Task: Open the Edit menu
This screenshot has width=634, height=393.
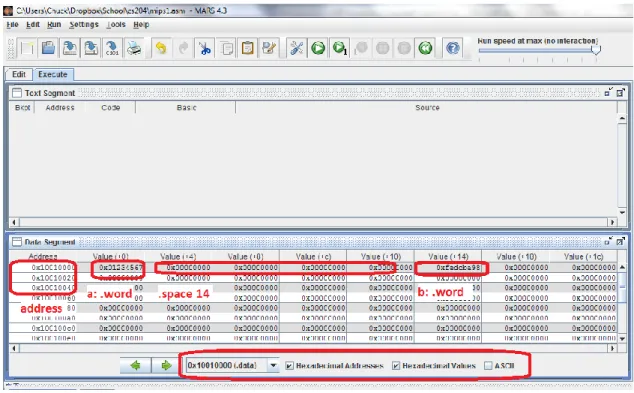Action: tap(33, 25)
